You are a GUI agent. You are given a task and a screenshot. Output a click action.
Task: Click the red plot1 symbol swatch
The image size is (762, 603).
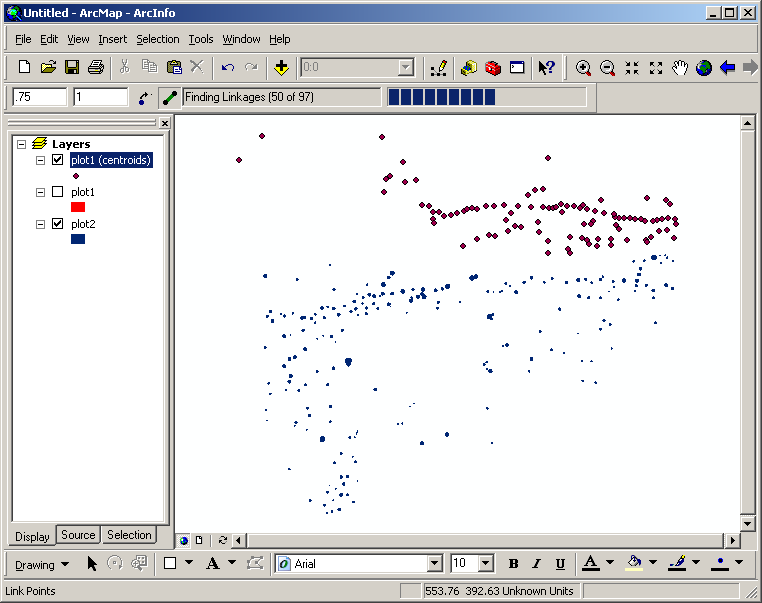tap(78, 207)
